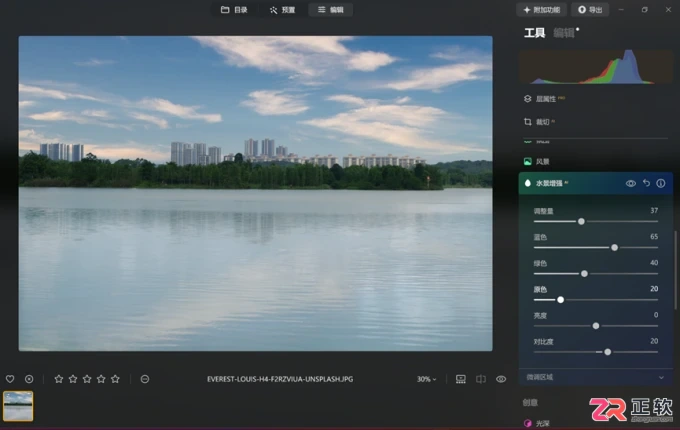The width and height of the screenshot is (680, 430).
Task: Rate the photo four stars
Action: [x=101, y=379]
